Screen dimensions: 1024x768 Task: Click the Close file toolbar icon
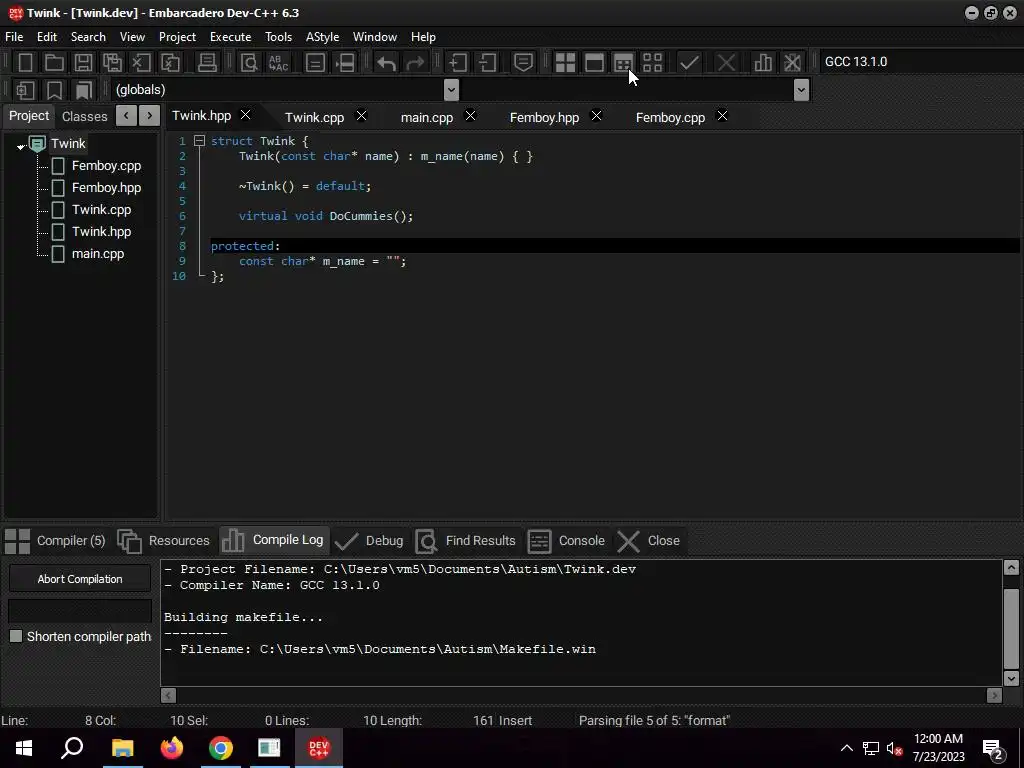[x=141, y=63]
